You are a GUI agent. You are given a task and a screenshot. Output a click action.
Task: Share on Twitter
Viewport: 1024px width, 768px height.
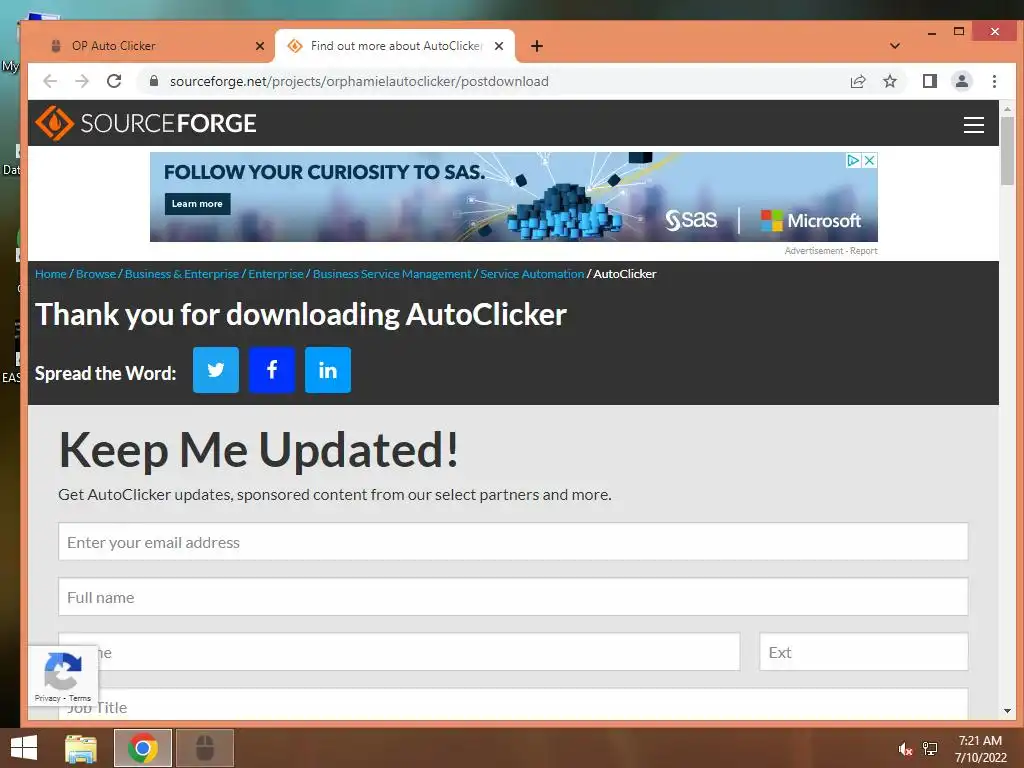click(x=216, y=370)
